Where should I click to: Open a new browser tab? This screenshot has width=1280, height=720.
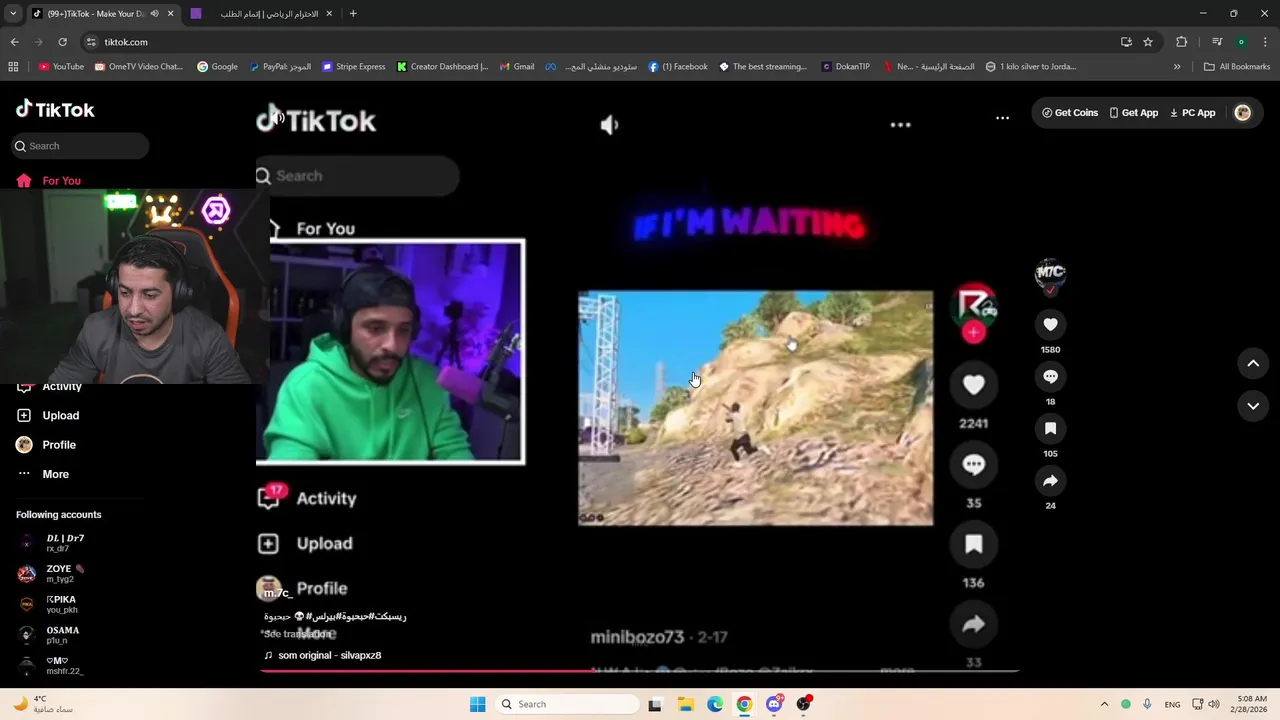[x=353, y=14]
